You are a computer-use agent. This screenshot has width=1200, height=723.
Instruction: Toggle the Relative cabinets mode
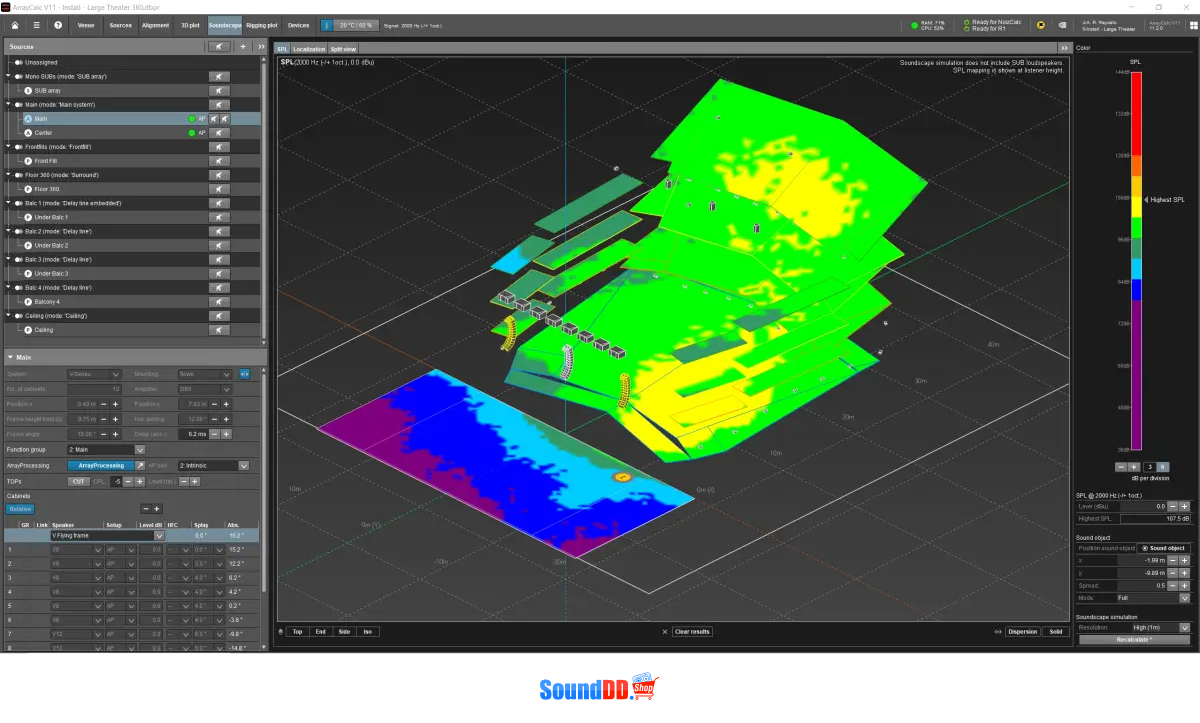click(x=20, y=508)
